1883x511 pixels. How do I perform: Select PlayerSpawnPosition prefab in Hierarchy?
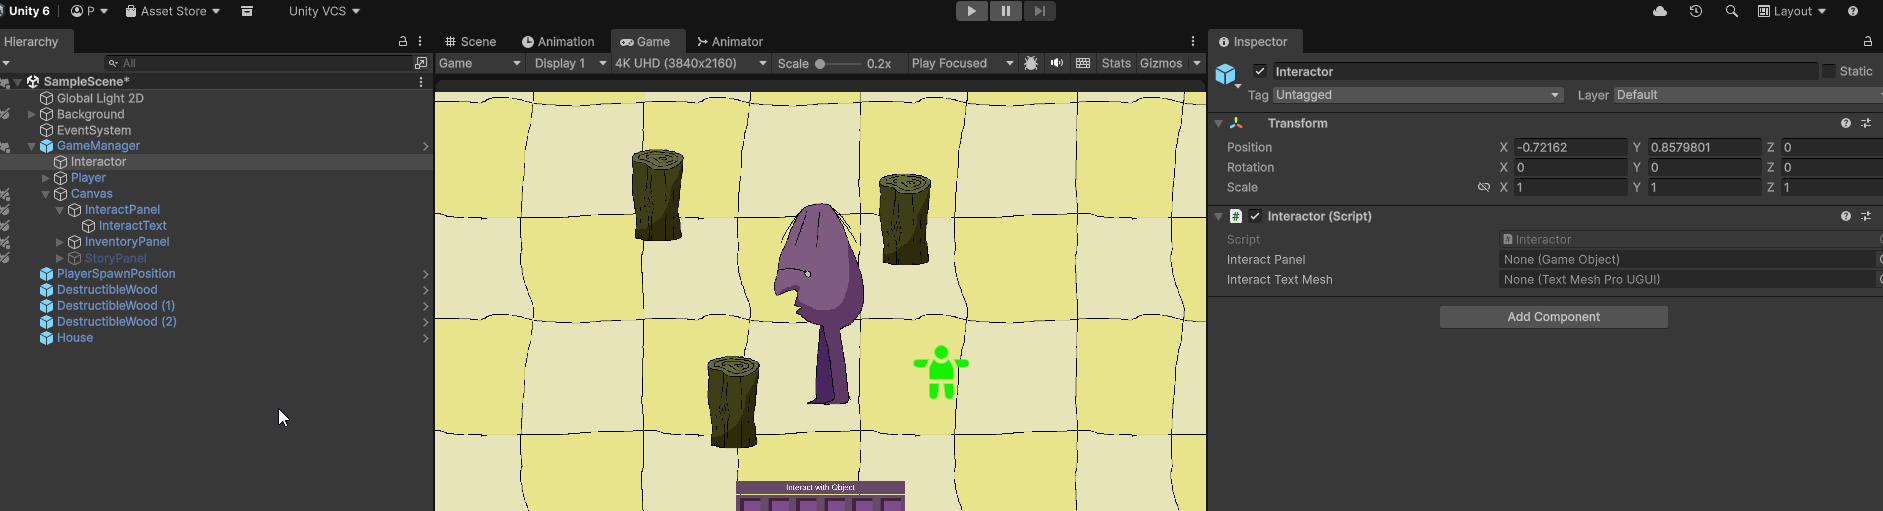pos(116,274)
